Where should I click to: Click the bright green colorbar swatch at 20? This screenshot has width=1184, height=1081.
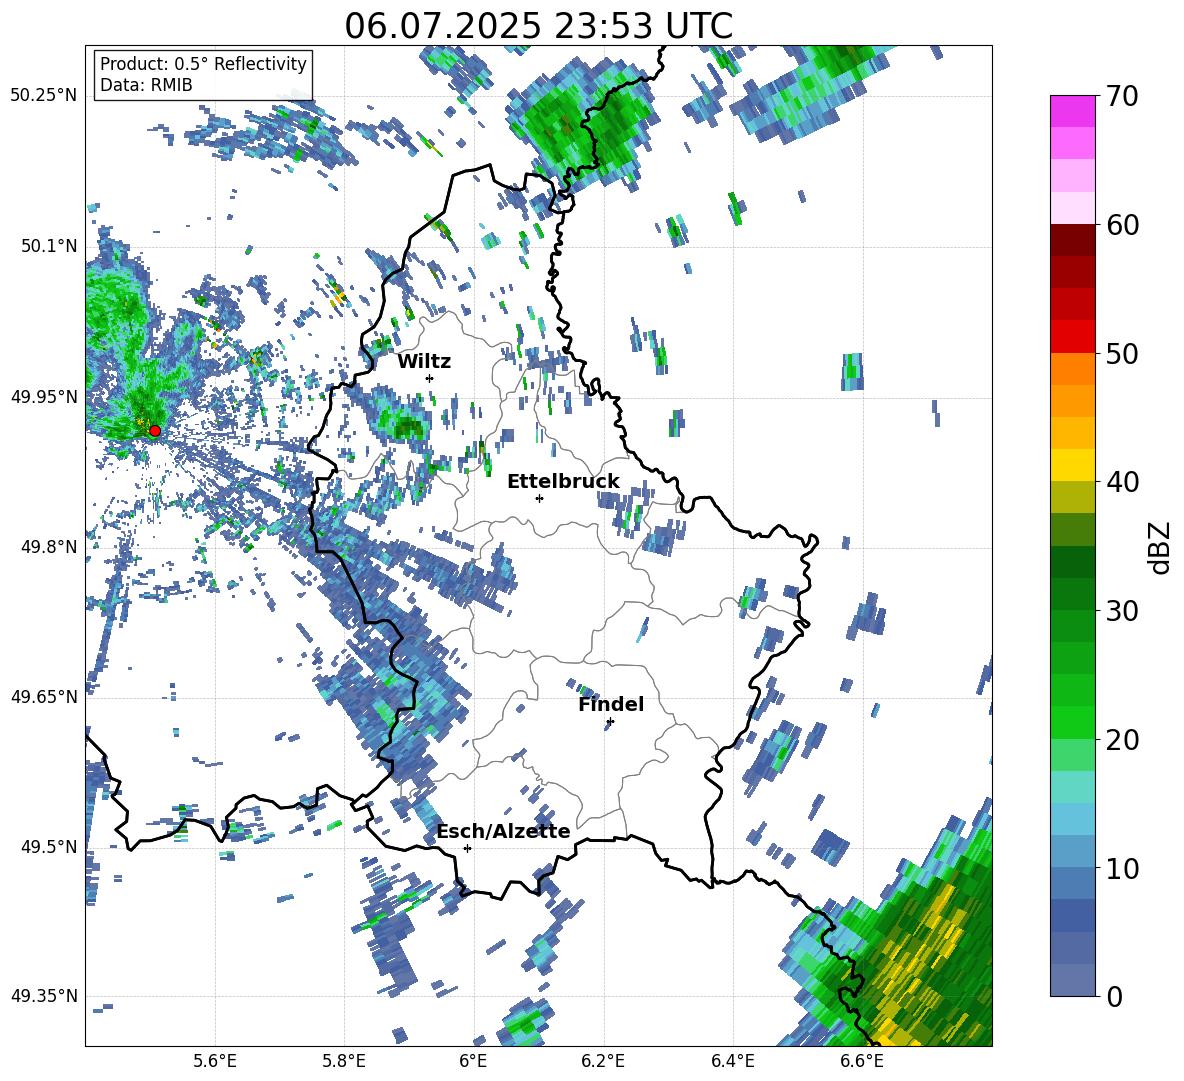[x=1072, y=723]
